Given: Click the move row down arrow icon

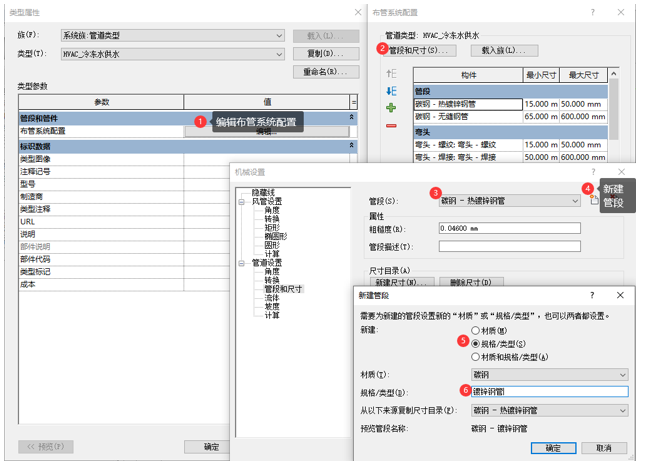Looking at the screenshot, I should pyautogui.click(x=391, y=91).
